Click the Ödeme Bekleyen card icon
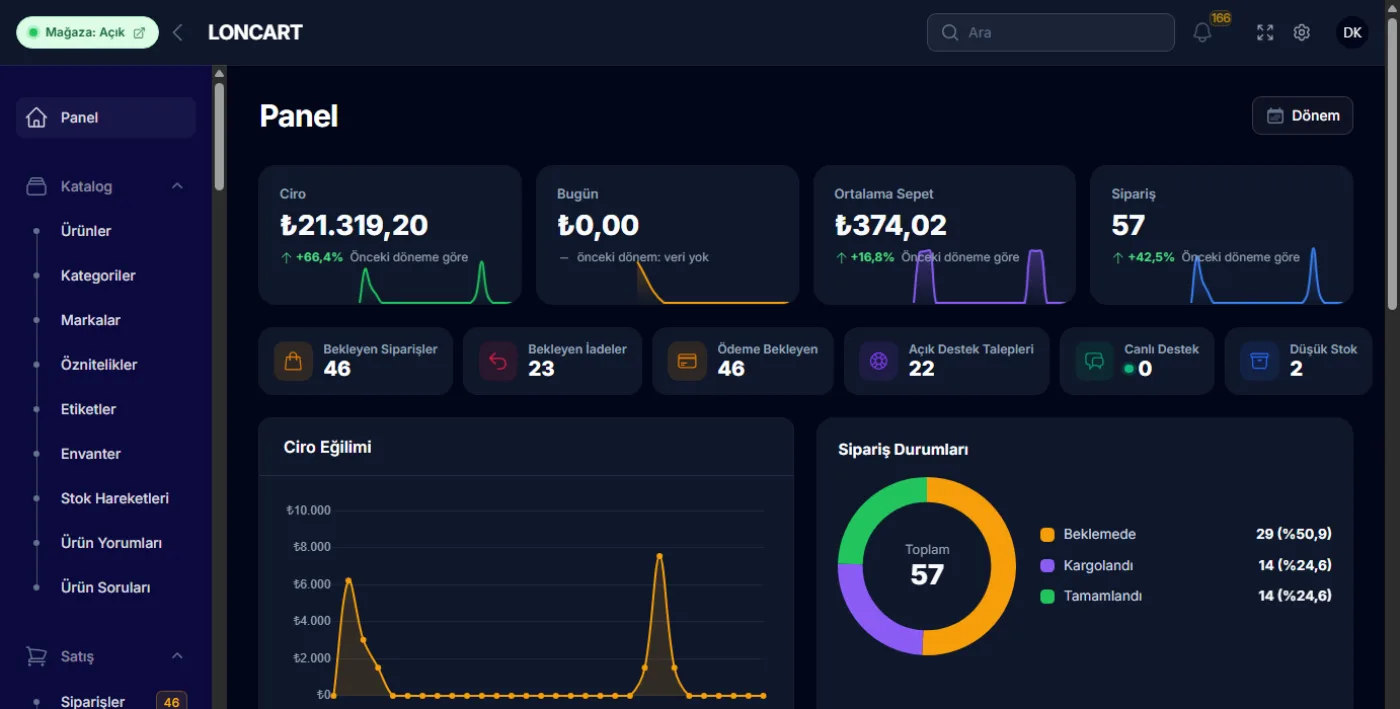The width and height of the screenshot is (1400, 709). (687, 361)
